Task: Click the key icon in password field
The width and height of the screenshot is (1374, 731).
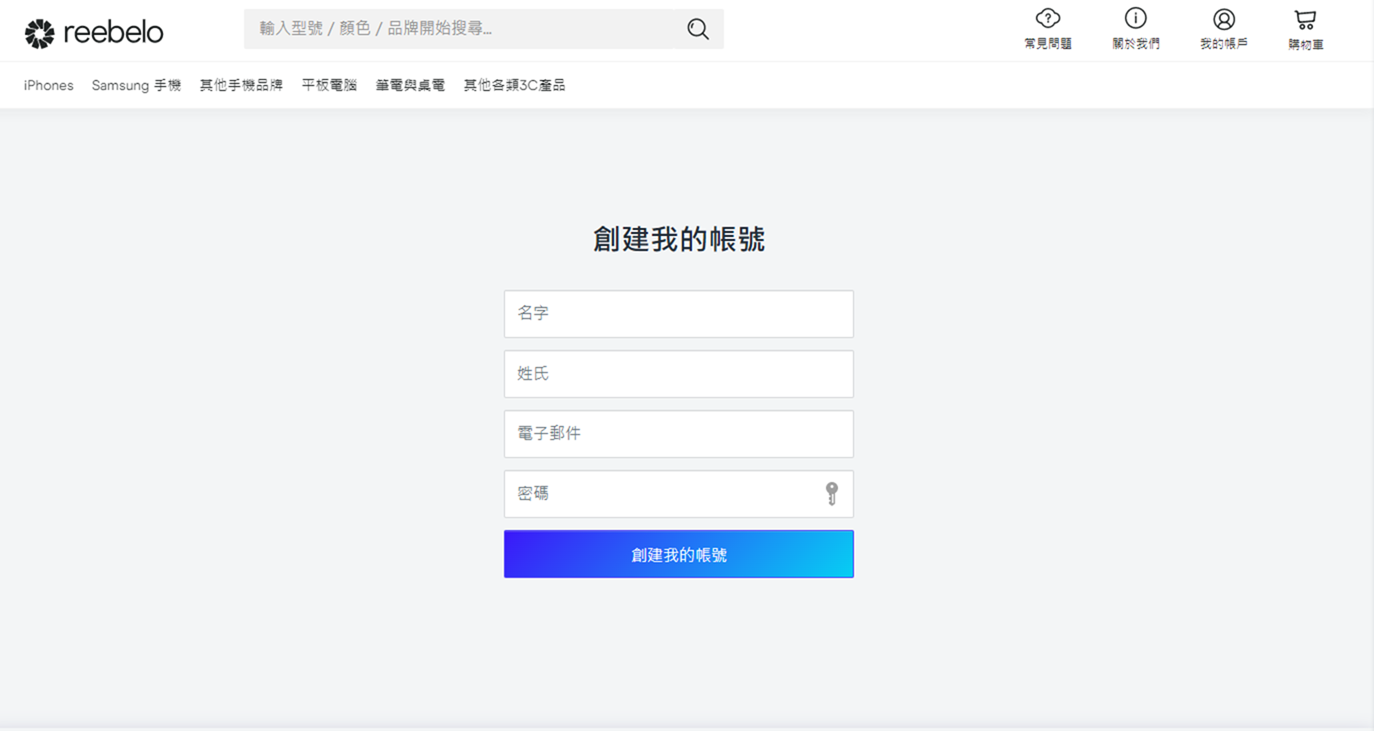Action: 831,493
